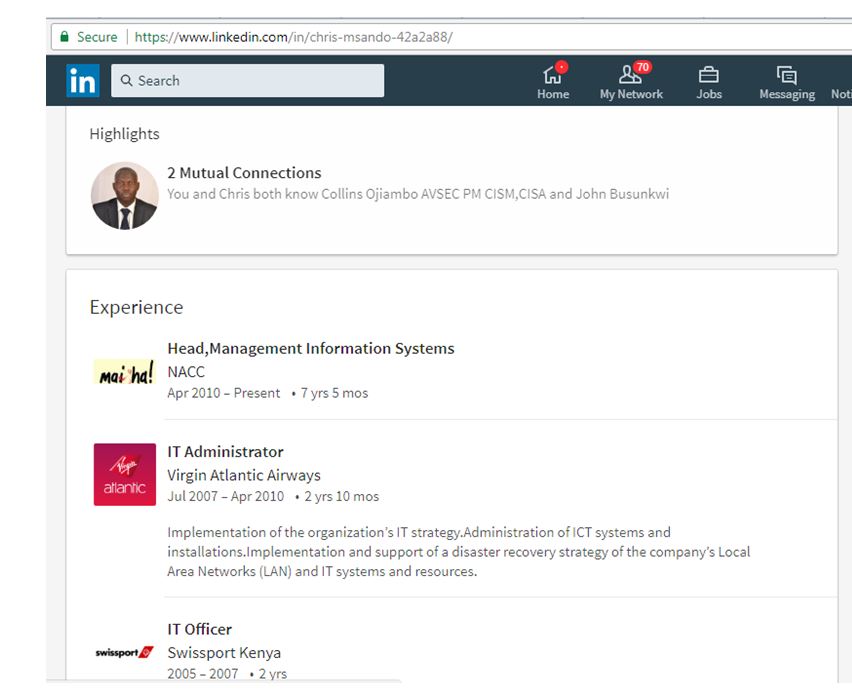
Task: Click the IT strategy job description paragraph
Action: point(459,551)
